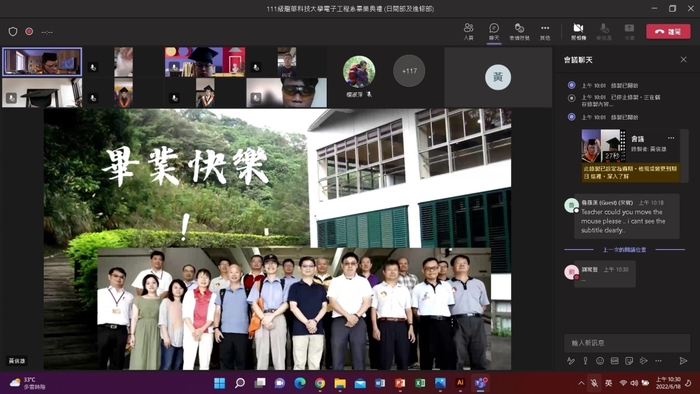700x394 pixels.
Task: Turn on the camera in meeting toolbar
Action: click(579, 32)
